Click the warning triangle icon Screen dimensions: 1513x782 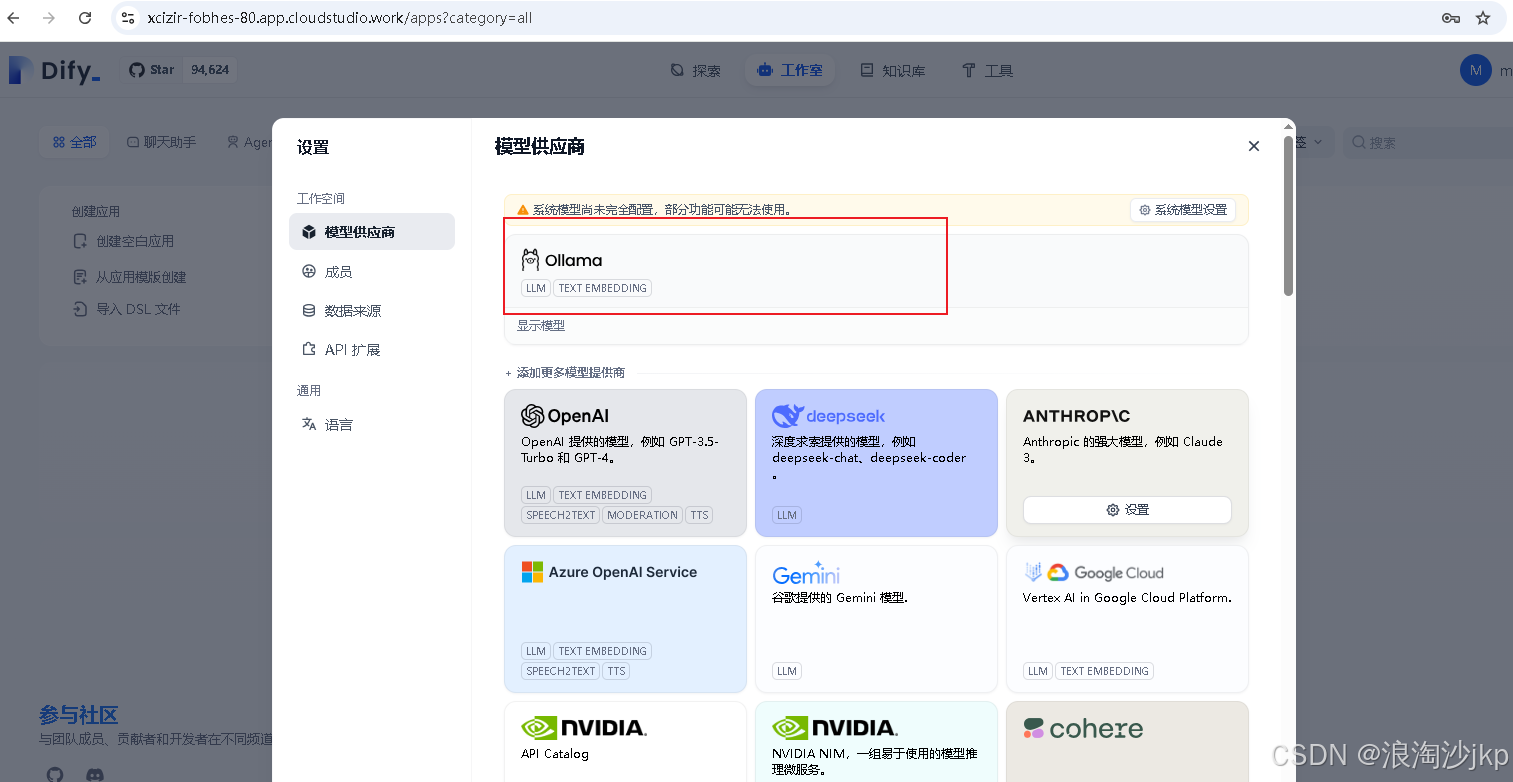[522, 210]
